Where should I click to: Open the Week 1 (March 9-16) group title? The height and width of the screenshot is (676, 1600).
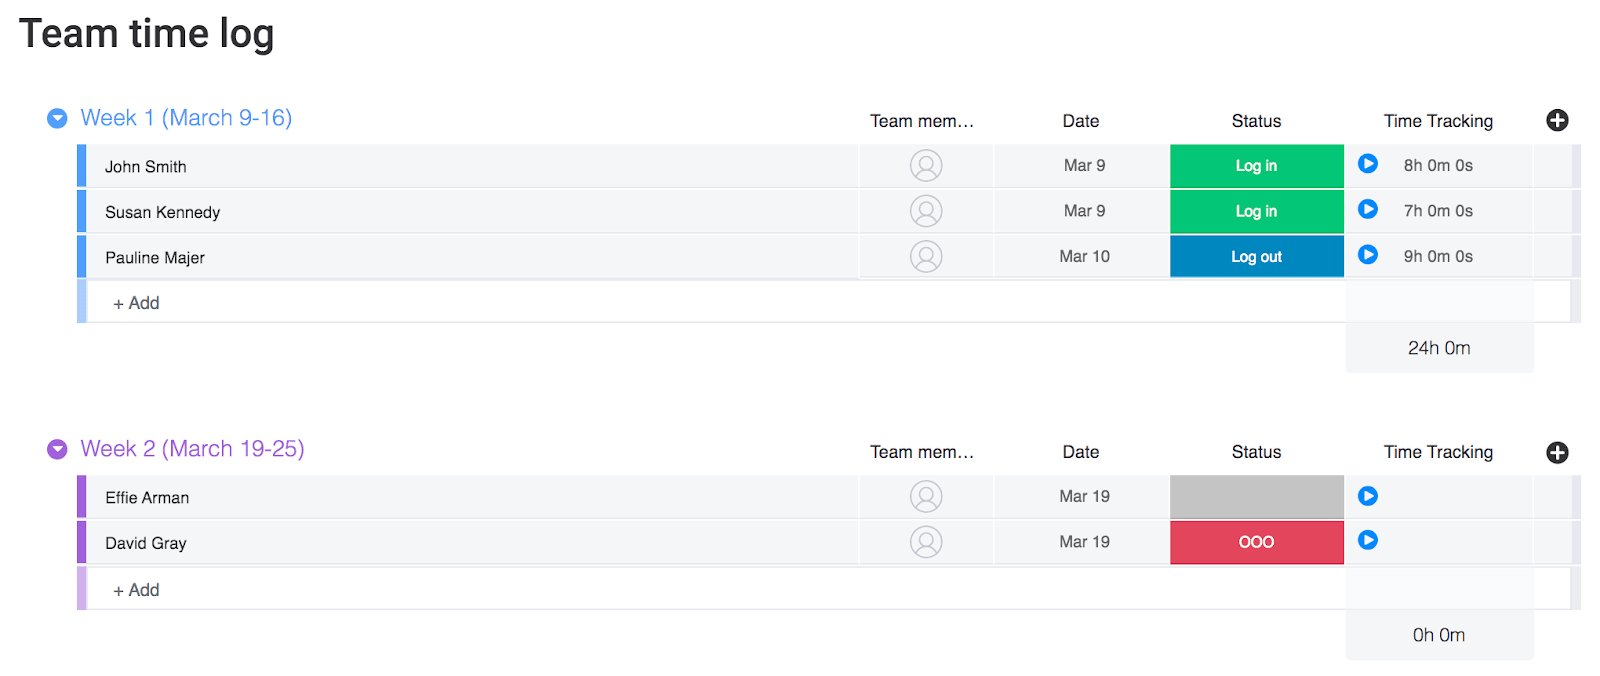tap(186, 118)
